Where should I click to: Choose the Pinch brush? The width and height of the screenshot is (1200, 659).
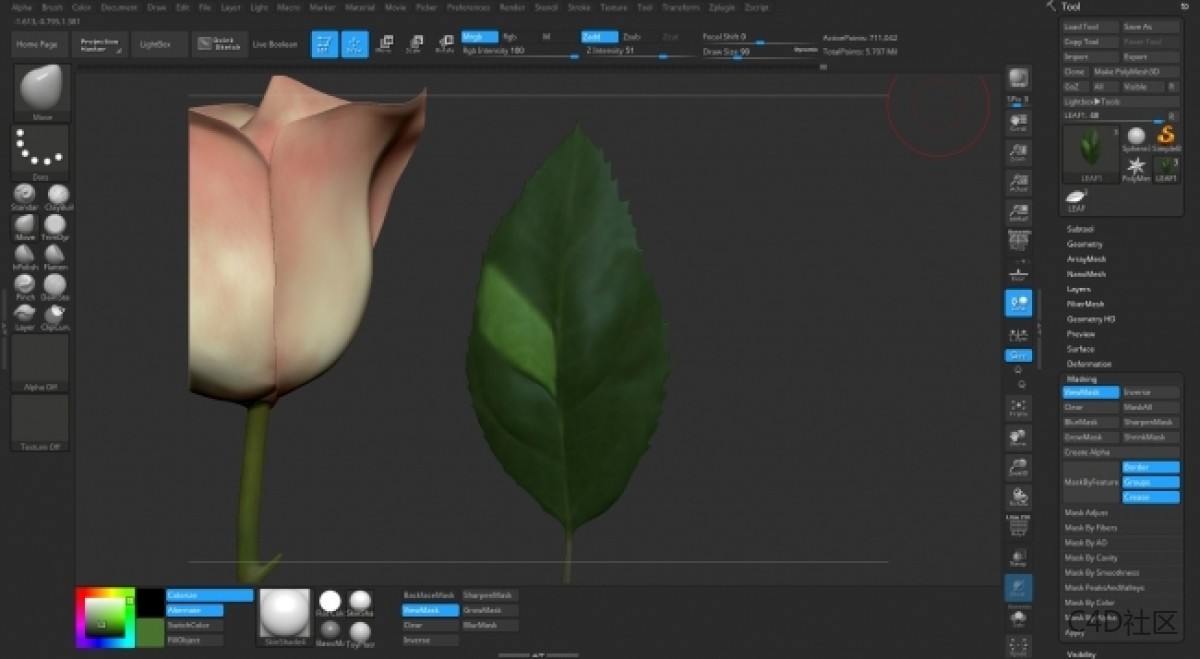(x=25, y=286)
